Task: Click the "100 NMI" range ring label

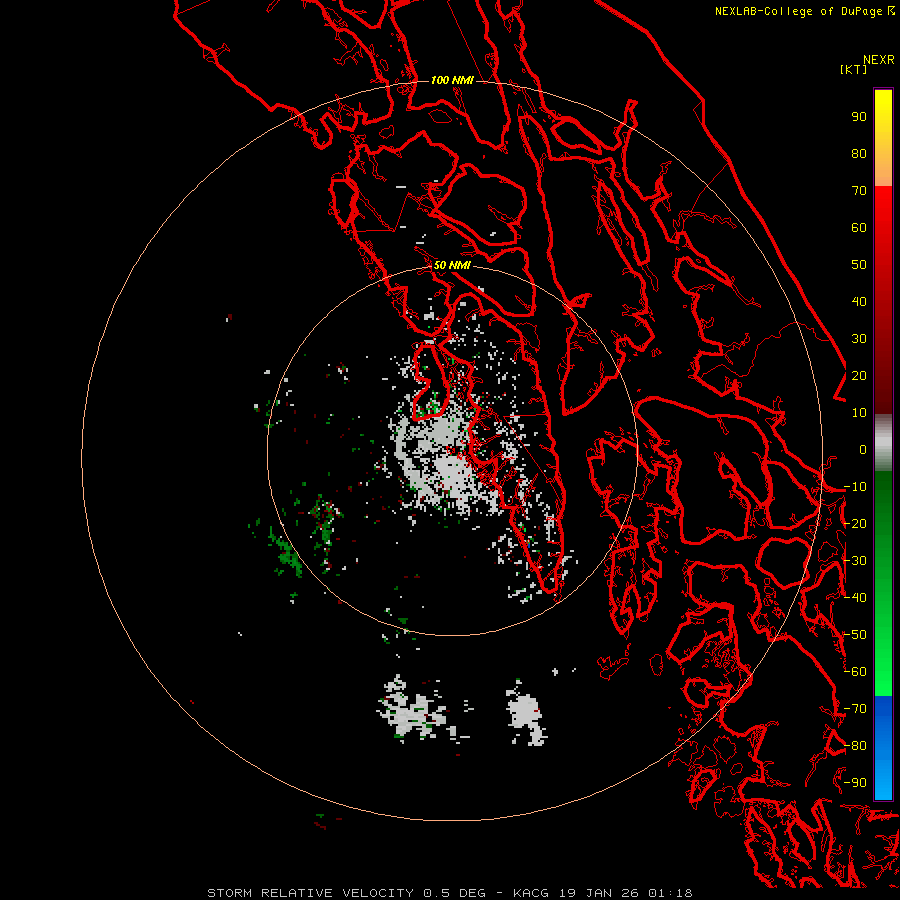Action: (452, 80)
